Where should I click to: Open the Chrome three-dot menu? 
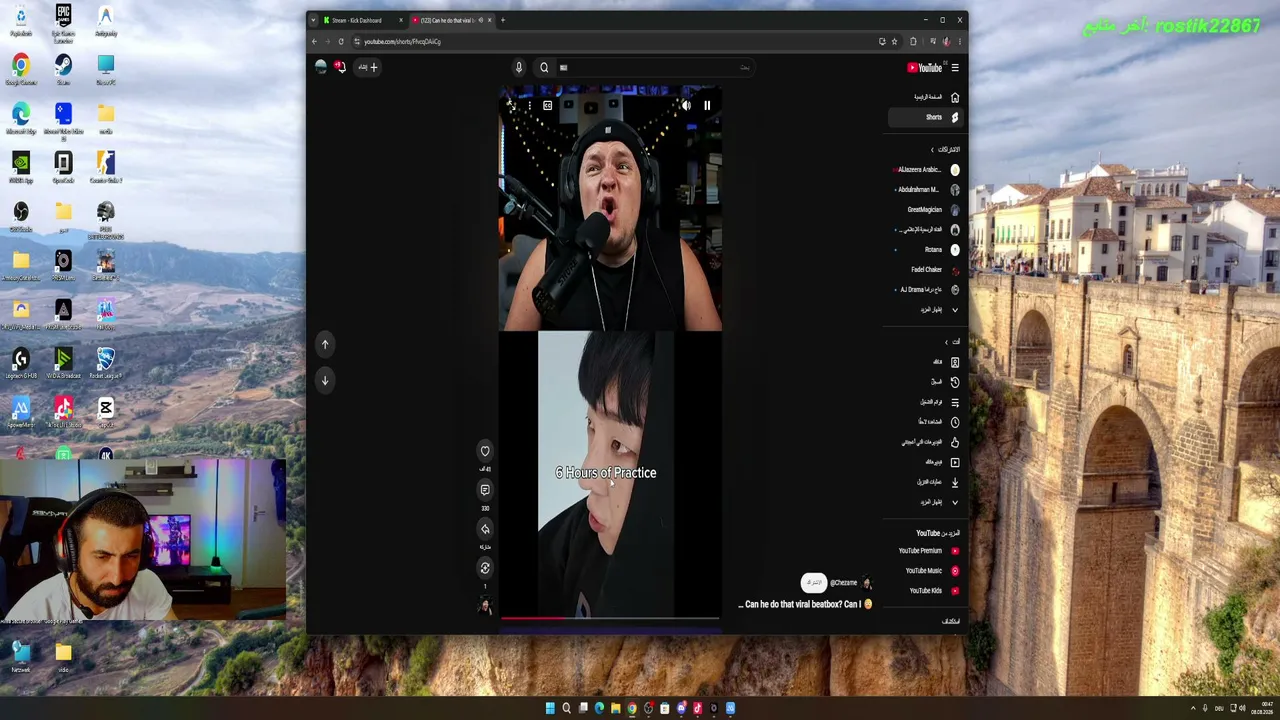[960, 42]
